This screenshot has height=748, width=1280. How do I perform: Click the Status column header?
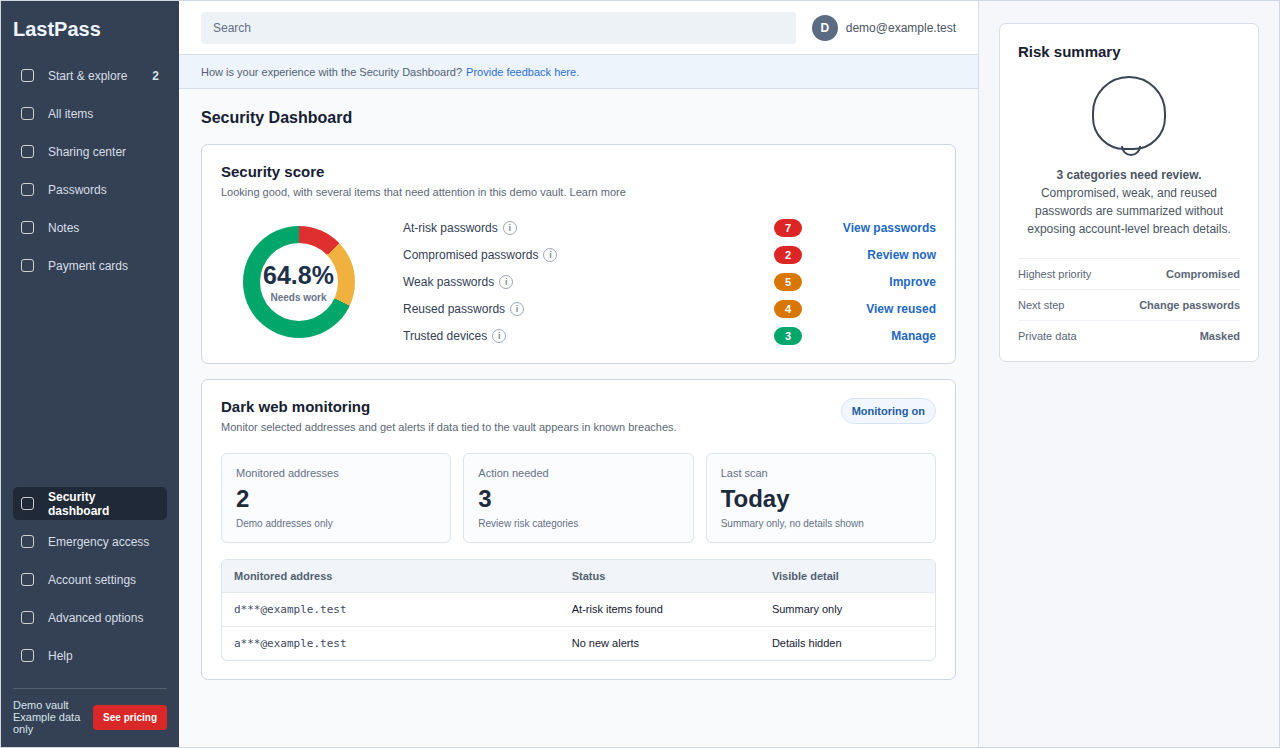tap(588, 576)
